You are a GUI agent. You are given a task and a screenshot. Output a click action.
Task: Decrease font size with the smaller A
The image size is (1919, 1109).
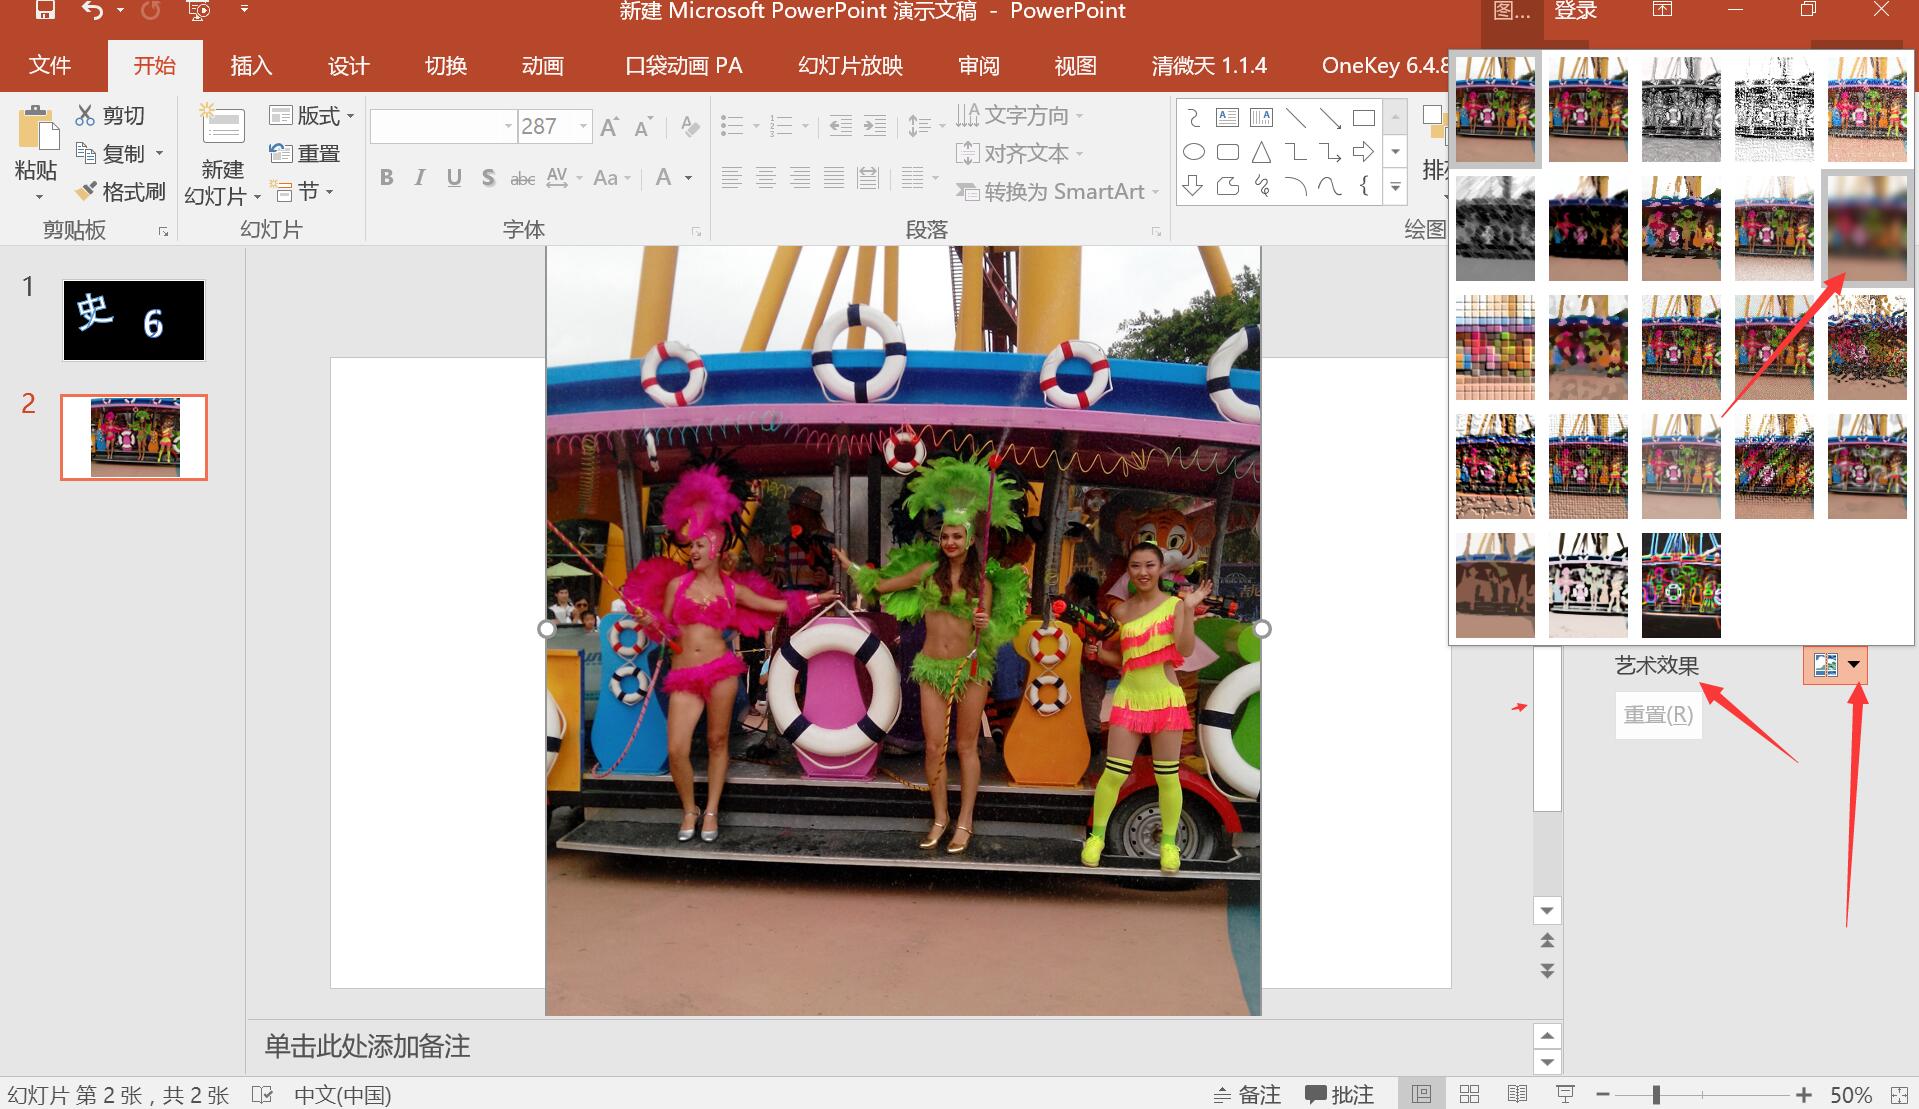[643, 127]
